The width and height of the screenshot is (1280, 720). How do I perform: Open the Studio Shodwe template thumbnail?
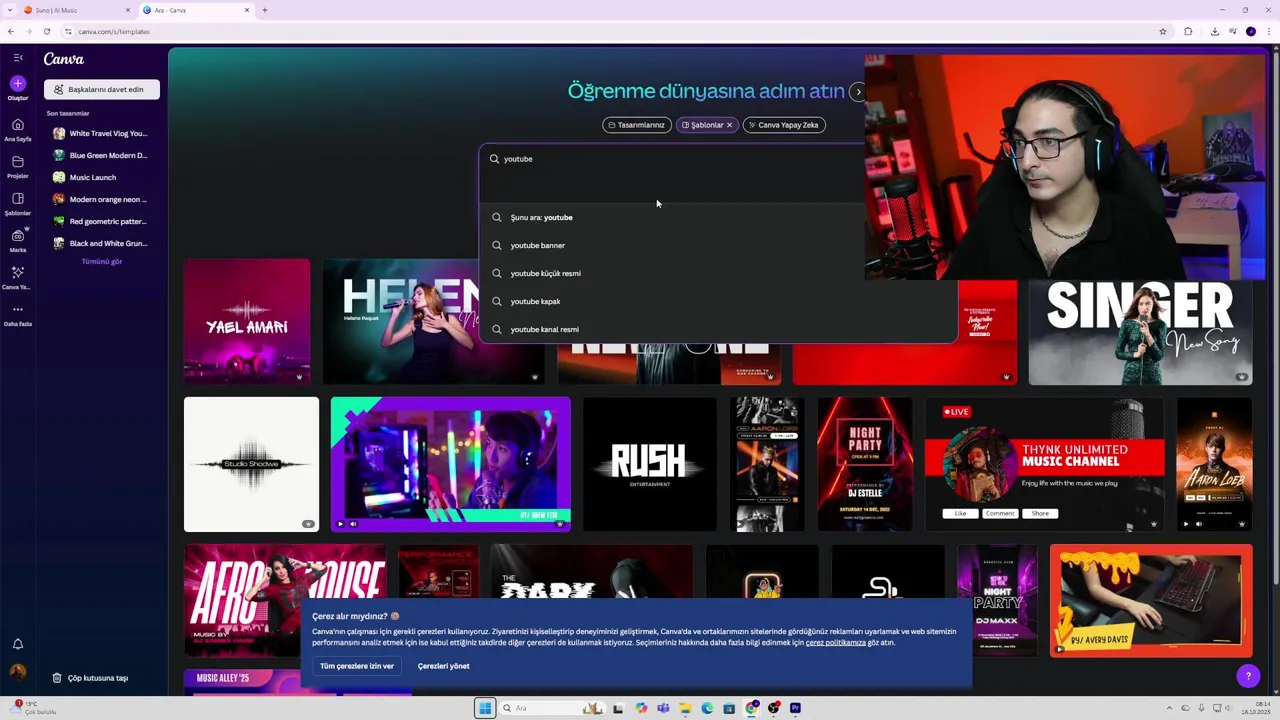(251, 464)
